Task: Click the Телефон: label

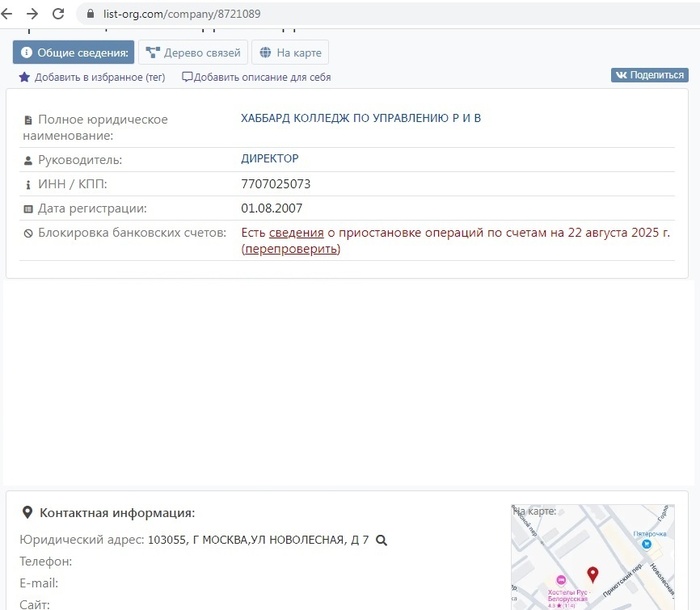Action: pos(46,561)
